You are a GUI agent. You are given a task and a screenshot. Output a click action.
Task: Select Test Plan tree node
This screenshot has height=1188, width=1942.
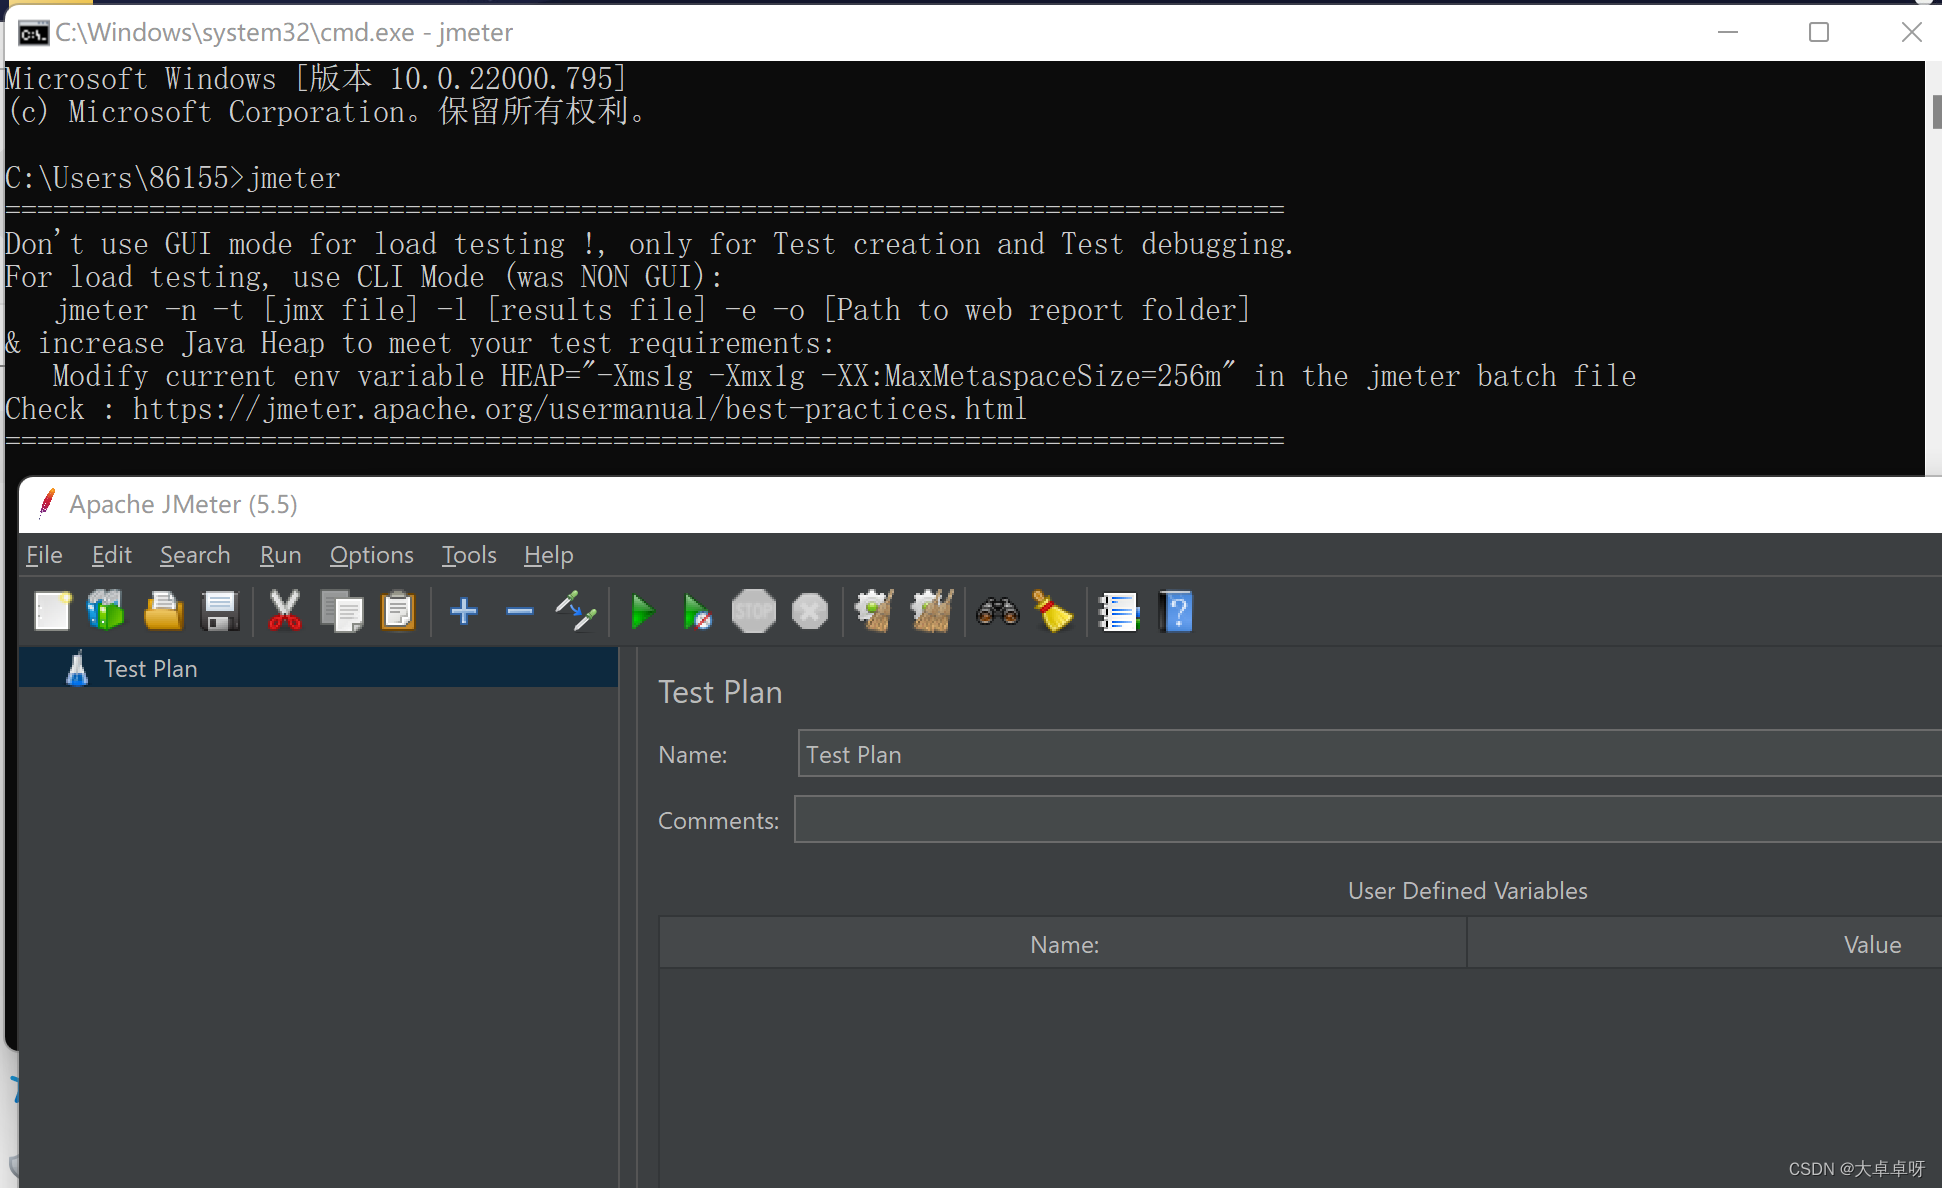[150, 669]
